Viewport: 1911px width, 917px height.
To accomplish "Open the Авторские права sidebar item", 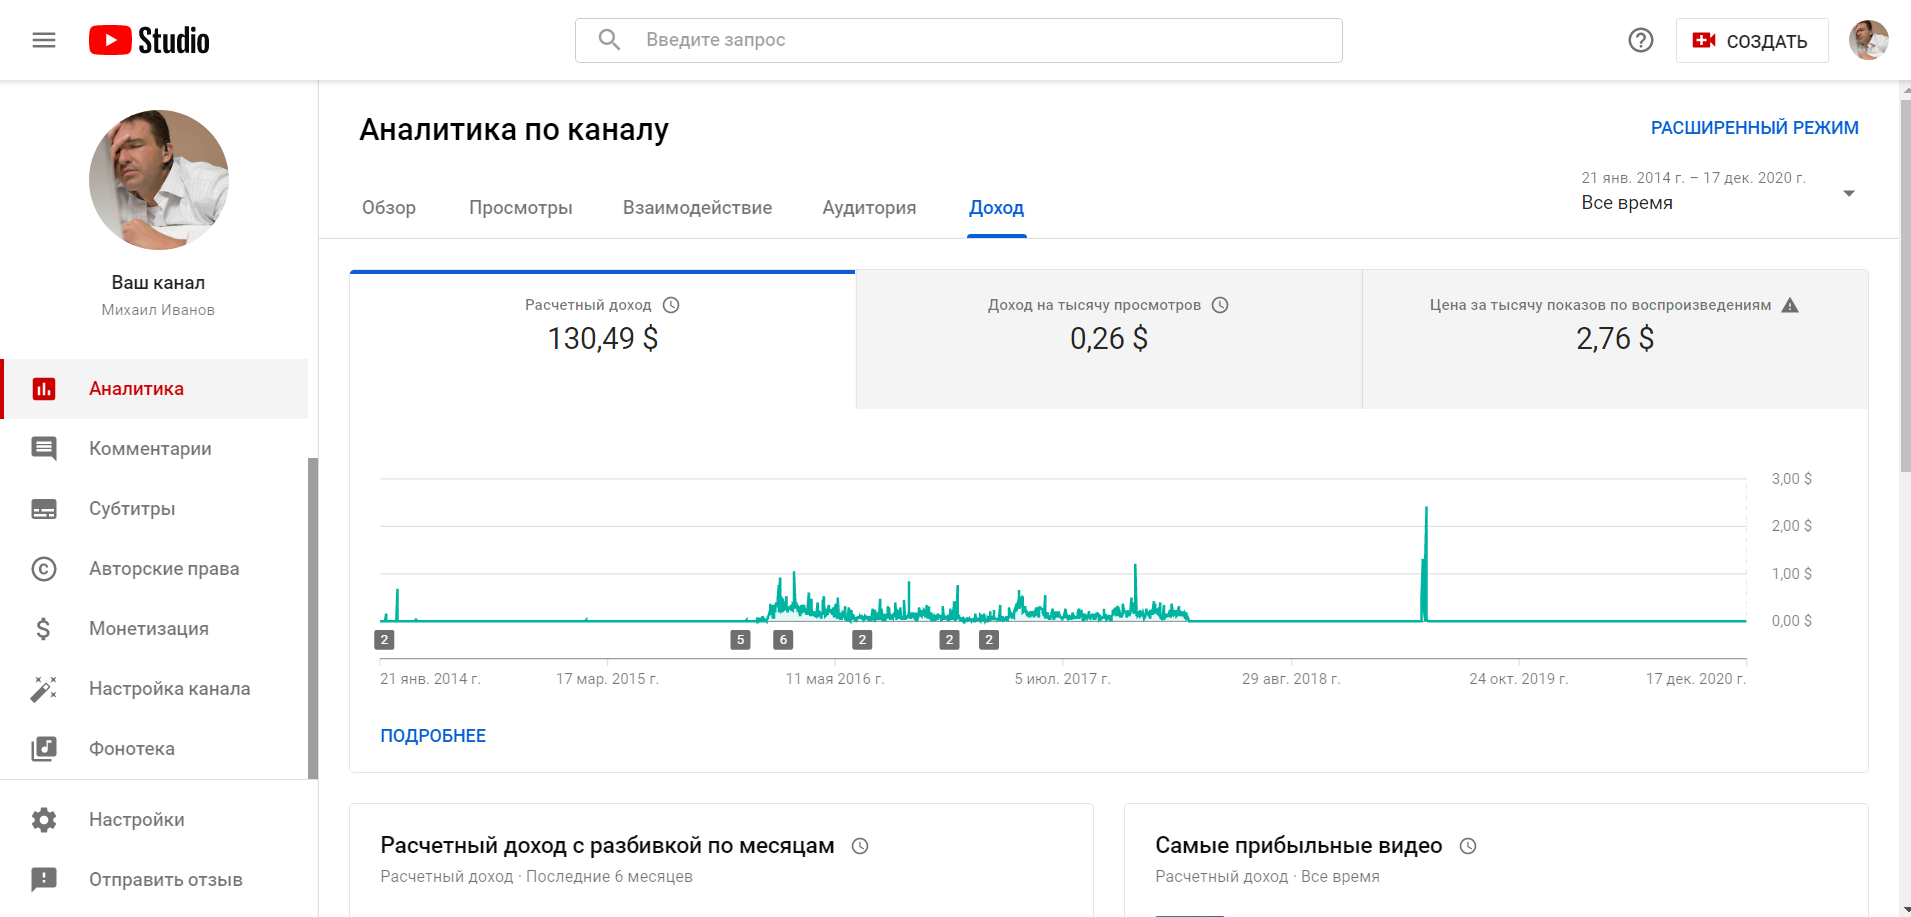I will [155, 569].
